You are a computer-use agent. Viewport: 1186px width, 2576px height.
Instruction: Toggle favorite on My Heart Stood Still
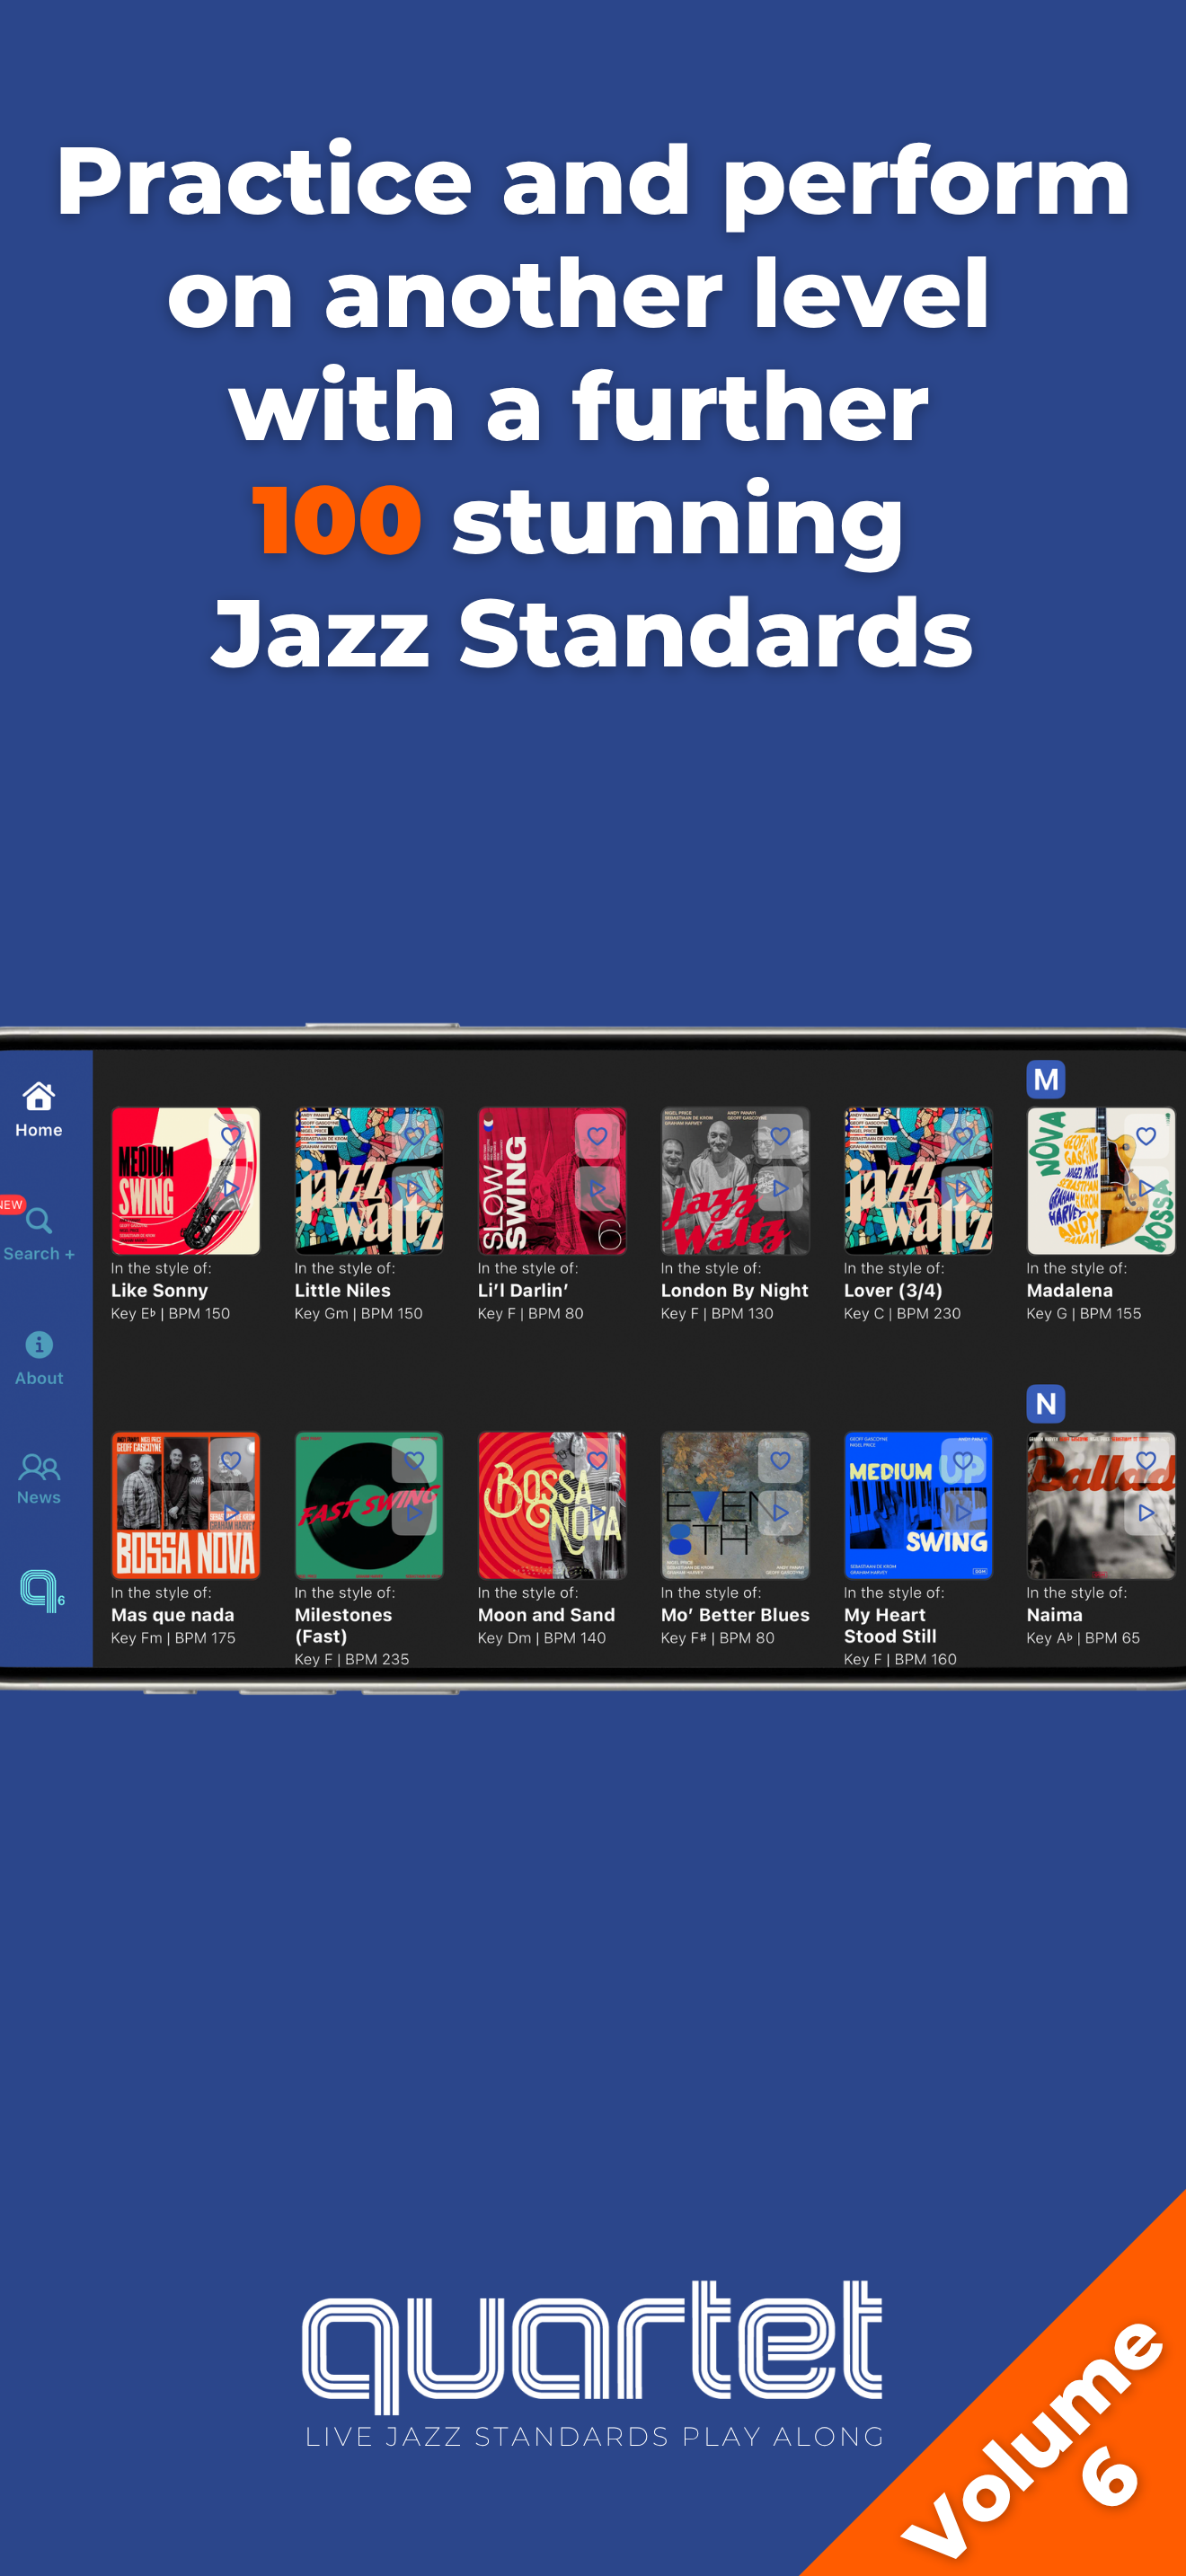963,1460
